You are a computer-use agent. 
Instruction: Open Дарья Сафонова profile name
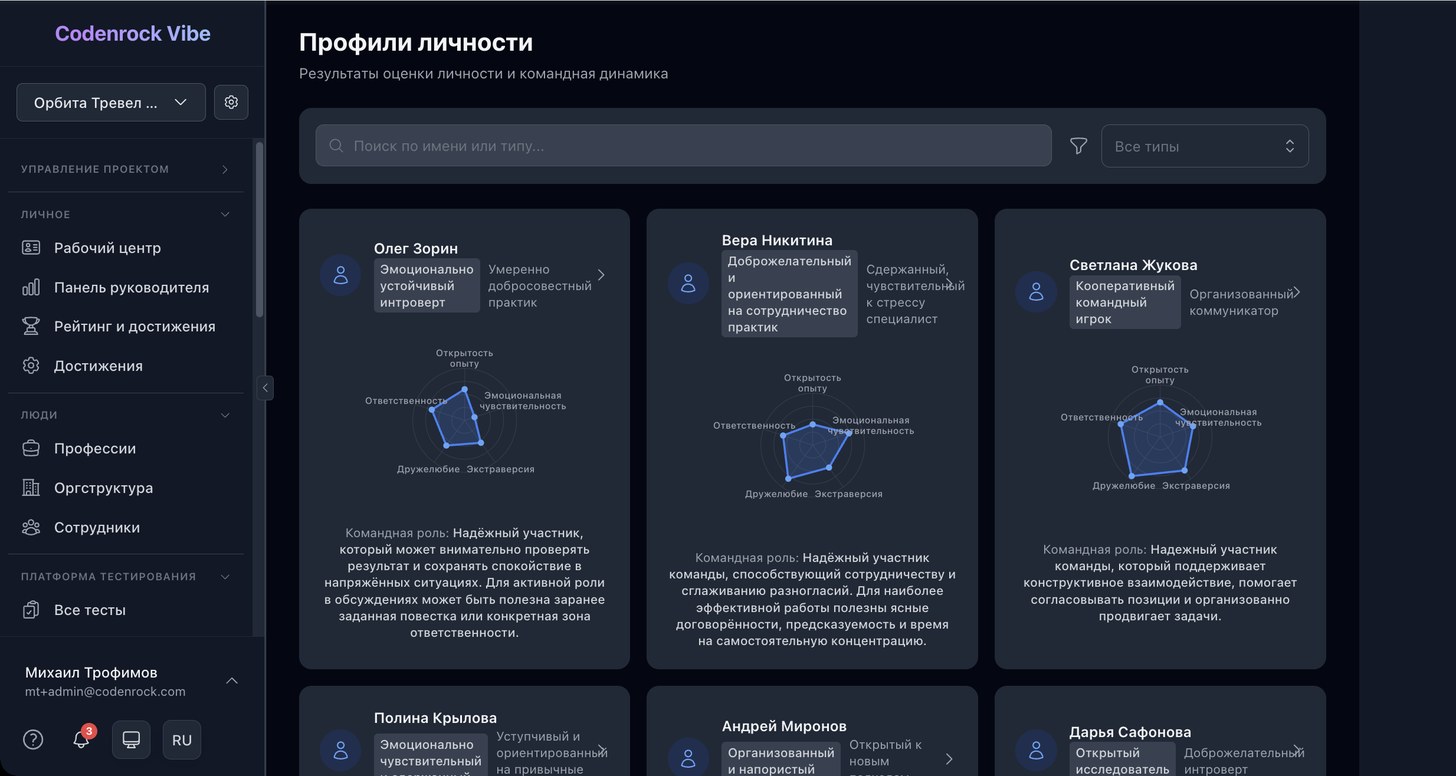point(1130,732)
